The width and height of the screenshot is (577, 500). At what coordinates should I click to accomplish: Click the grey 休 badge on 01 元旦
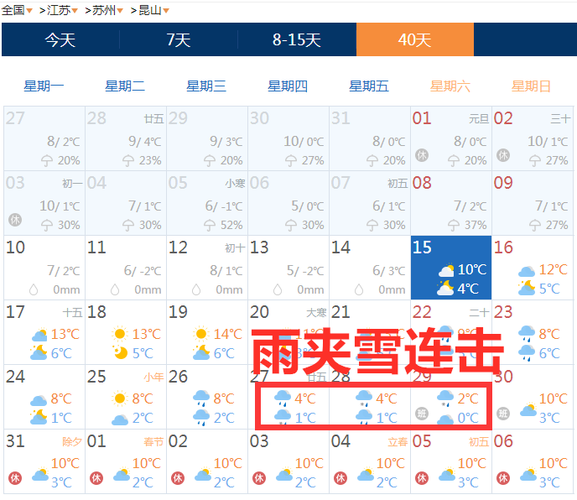[x=422, y=155]
